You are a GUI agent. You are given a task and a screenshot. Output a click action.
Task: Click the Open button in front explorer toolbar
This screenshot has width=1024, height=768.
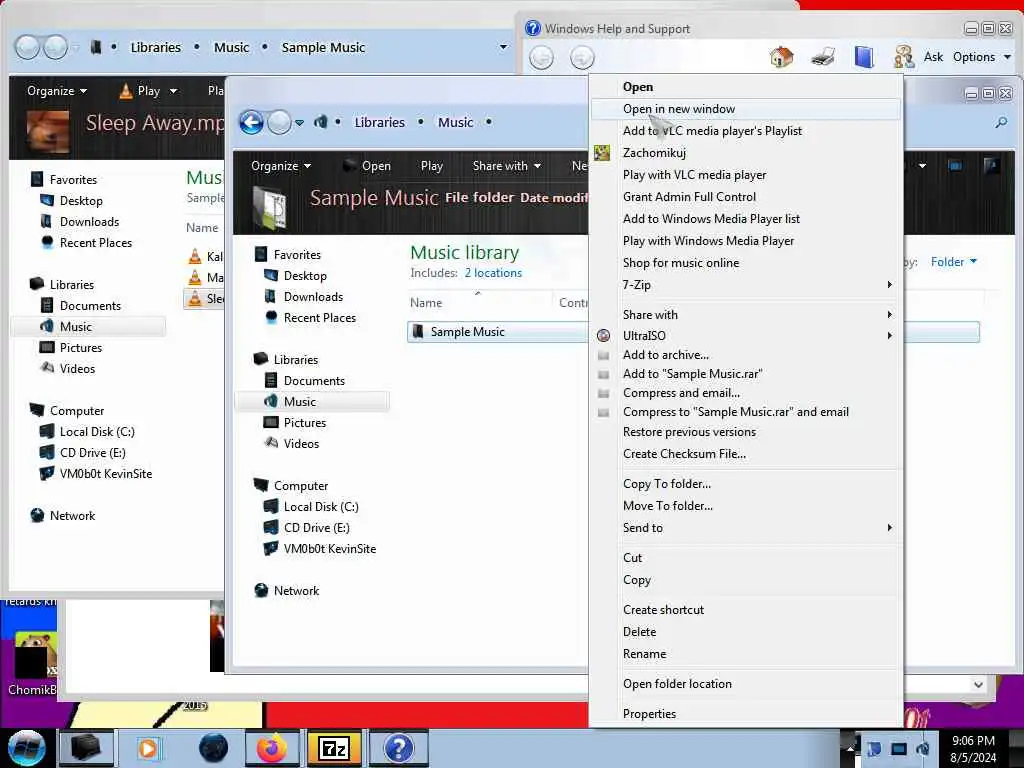tap(367, 166)
